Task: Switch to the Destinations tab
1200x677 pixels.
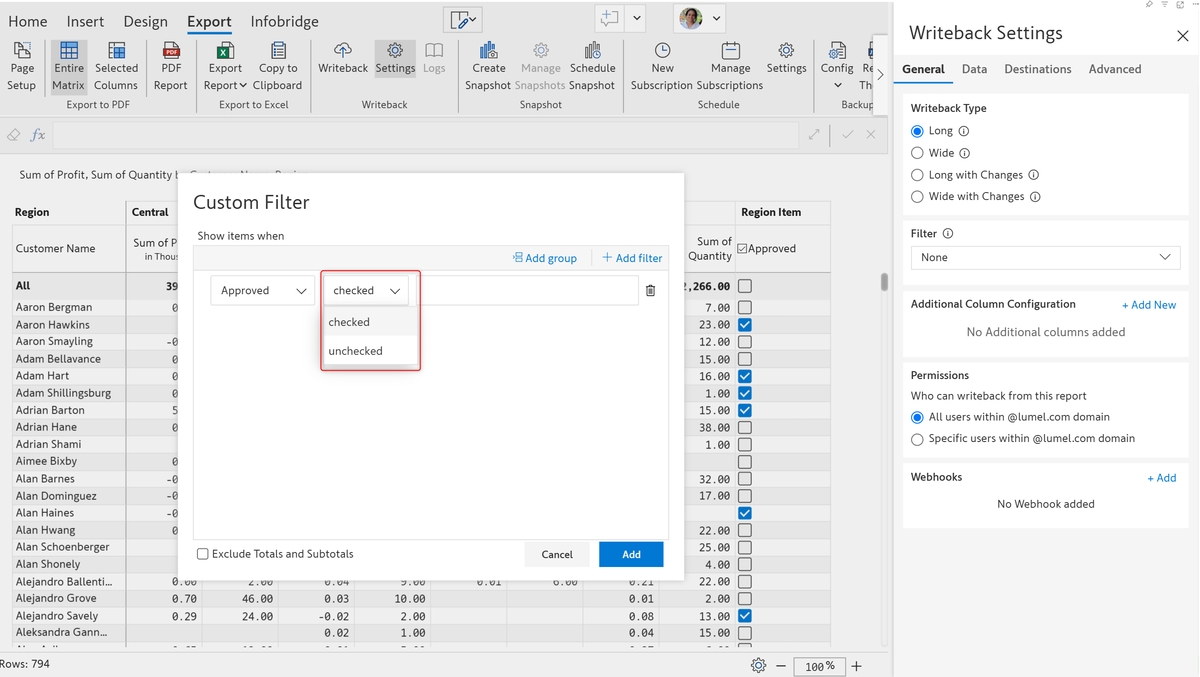Action: (x=1037, y=69)
